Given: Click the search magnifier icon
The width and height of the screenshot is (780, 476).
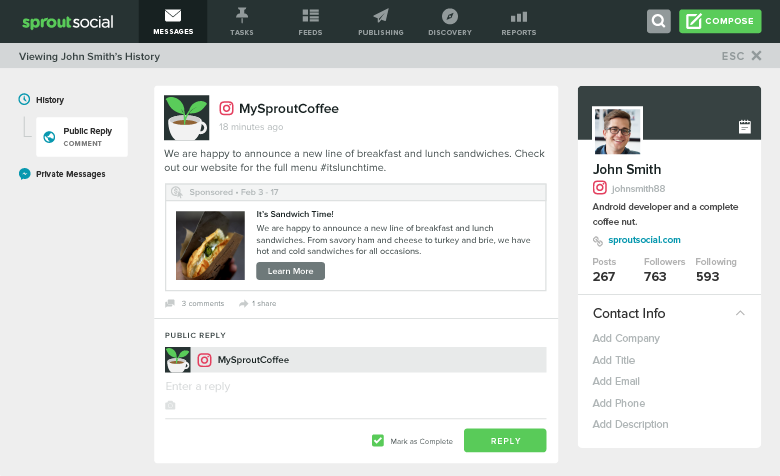Looking at the screenshot, I should tap(659, 21).
